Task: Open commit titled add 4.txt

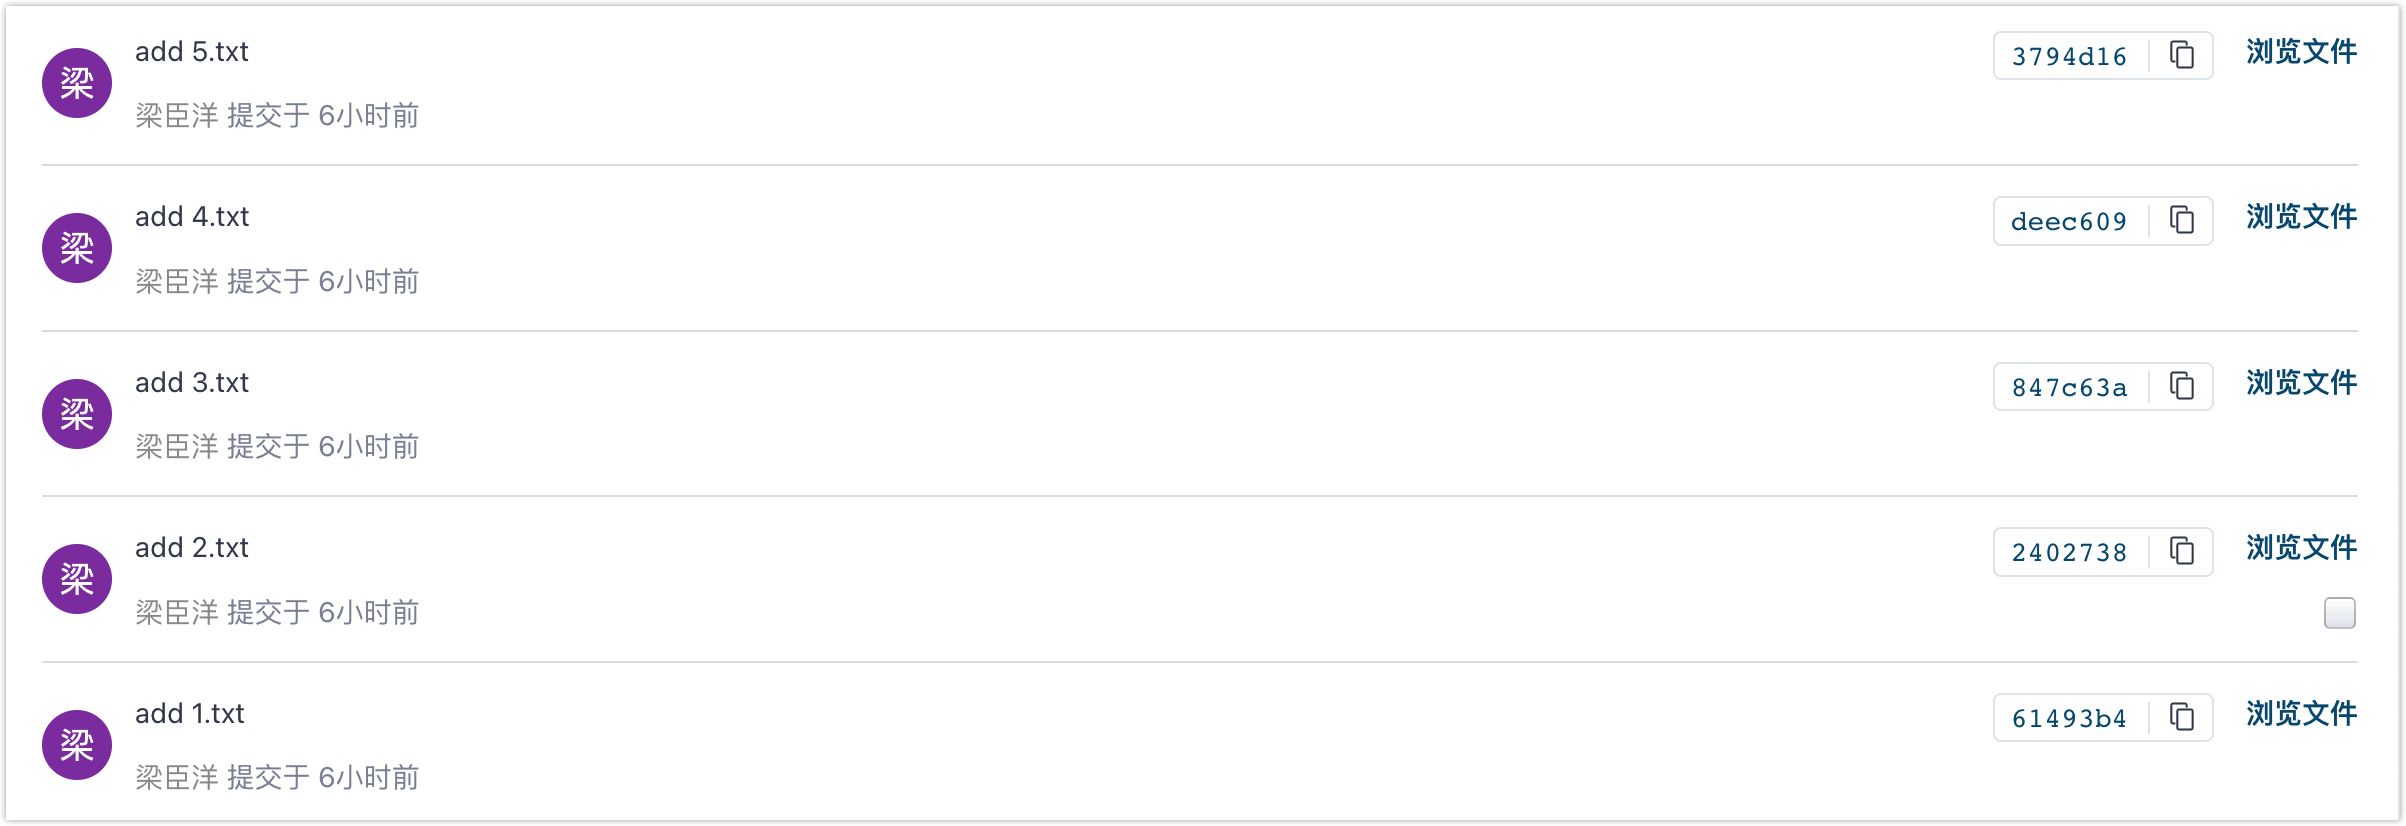Action: click(x=192, y=217)
